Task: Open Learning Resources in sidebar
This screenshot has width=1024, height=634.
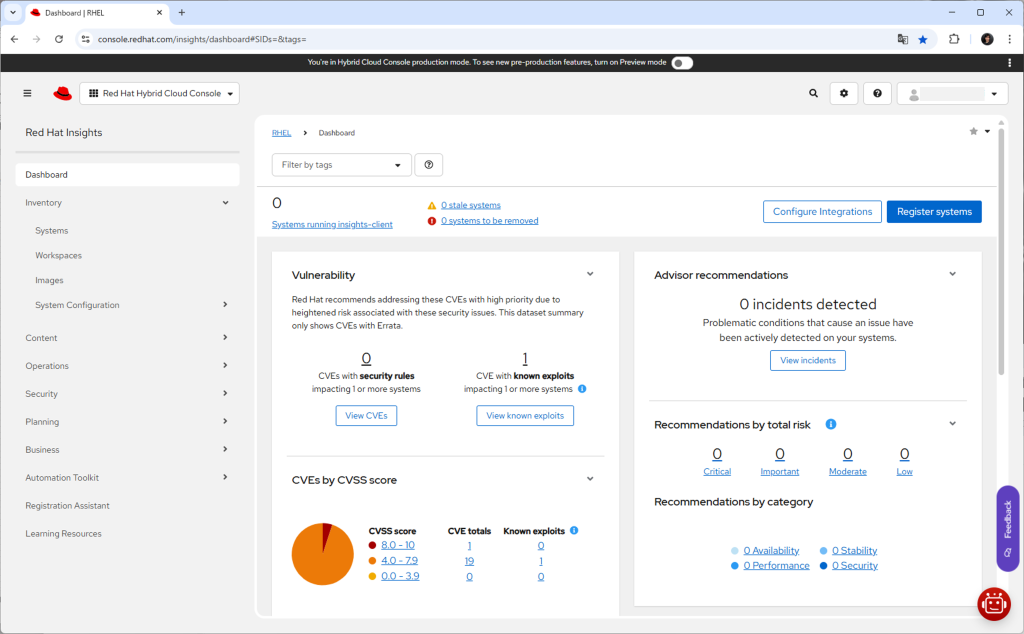Action: pyautogui.click(x=63, y=534)
